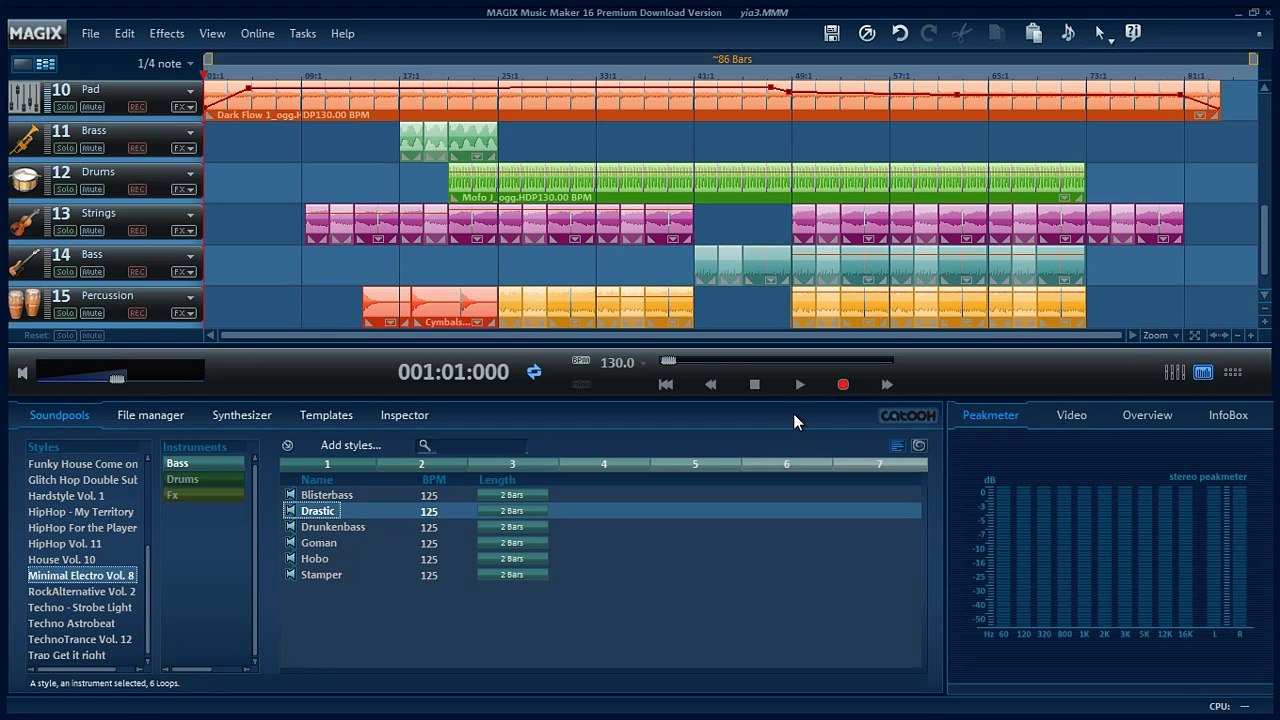Open mixer icon on the Pad track
1280x720 pixels.
coord(24,98)
